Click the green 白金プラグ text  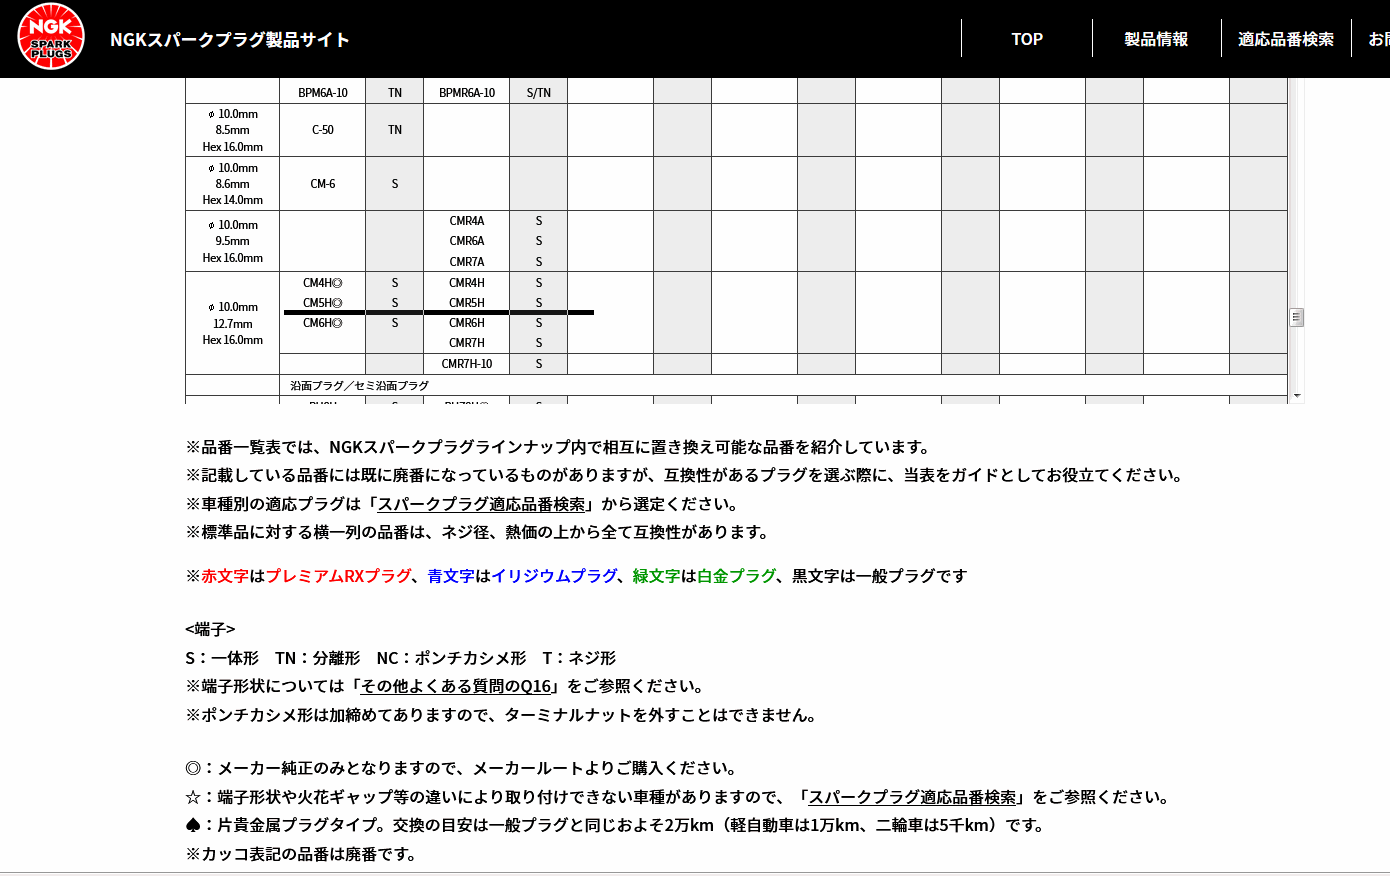coord(736,576)
